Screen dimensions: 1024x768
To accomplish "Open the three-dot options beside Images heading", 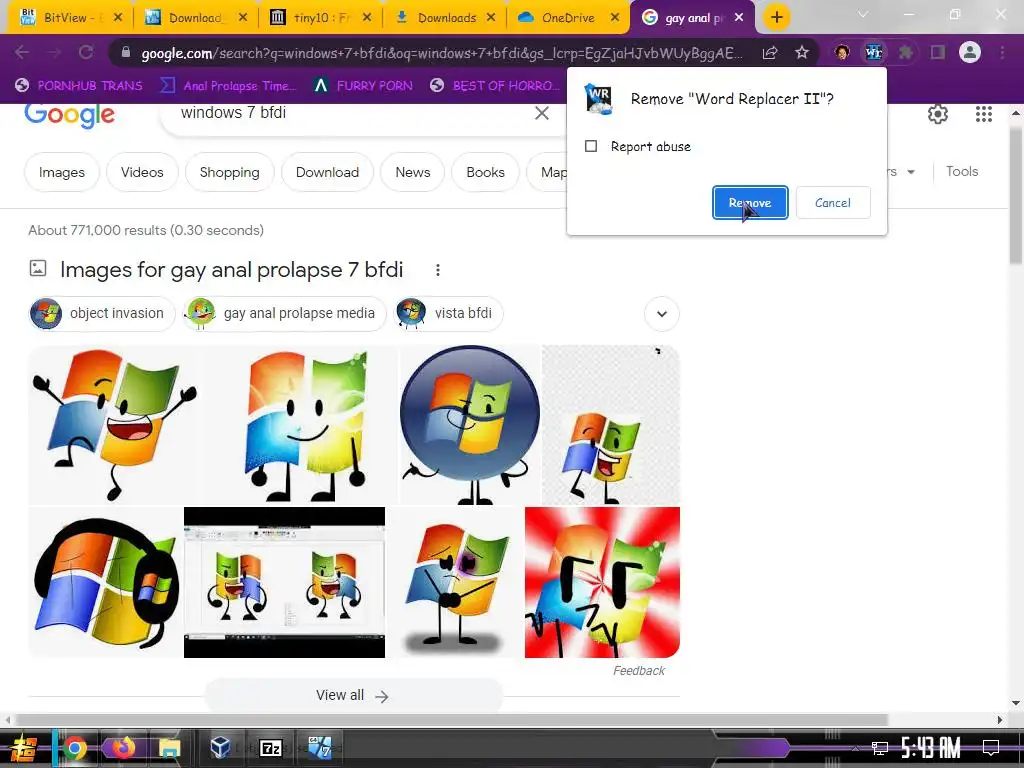I will coord(438,270).
